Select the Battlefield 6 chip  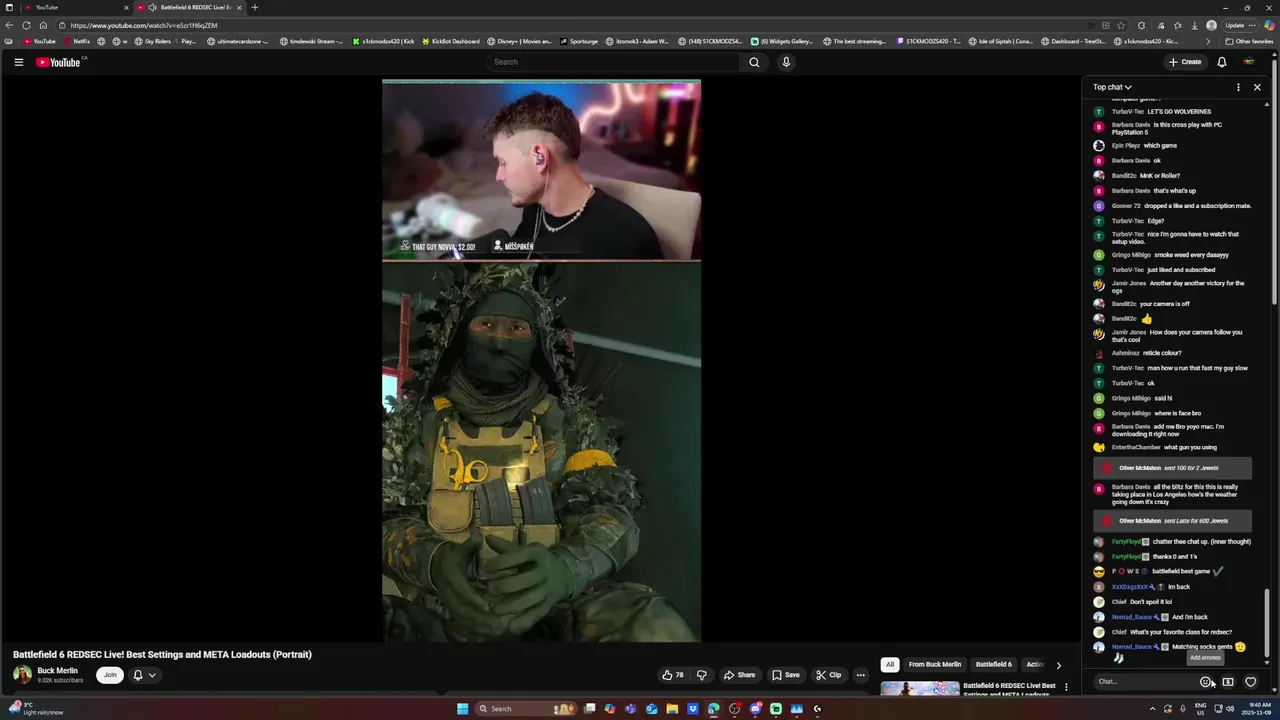(x=993, y=664)
